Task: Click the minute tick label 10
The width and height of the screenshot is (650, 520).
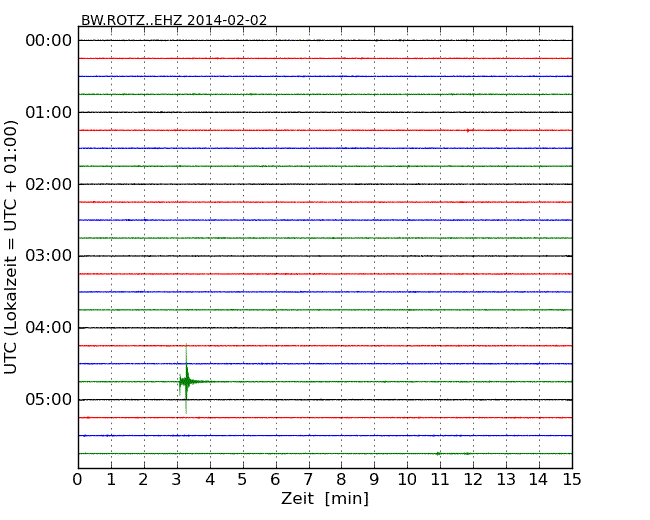Action: (x=407, y=480)
